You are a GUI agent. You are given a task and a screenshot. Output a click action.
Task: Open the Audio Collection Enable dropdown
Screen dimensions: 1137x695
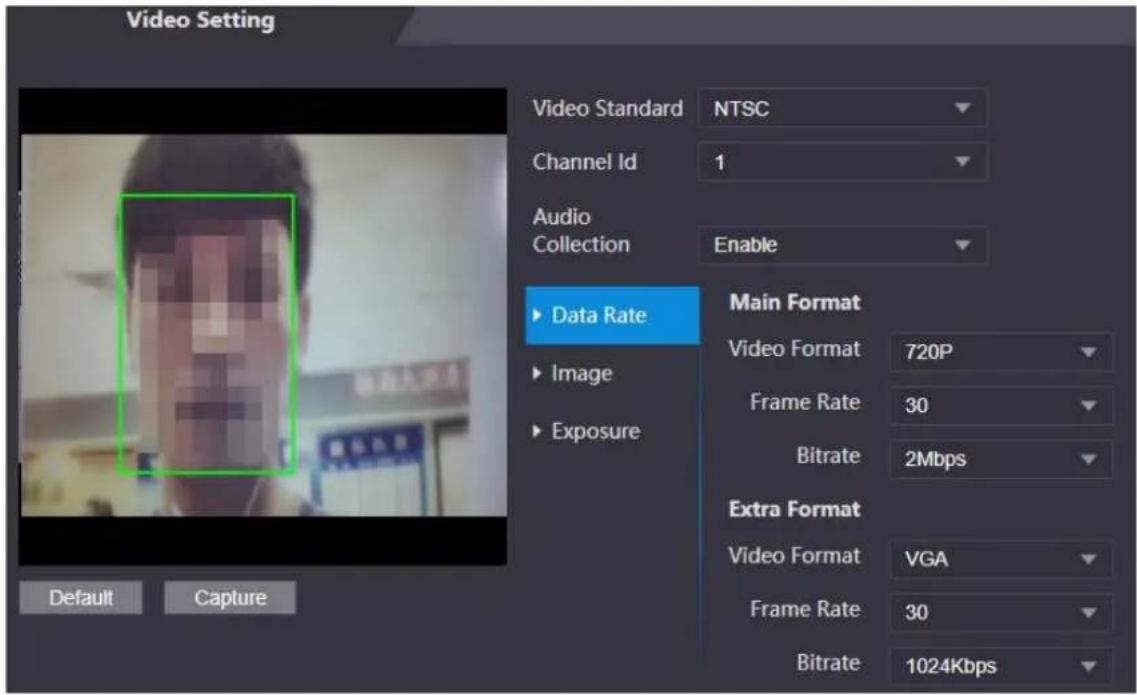(842, 244)
